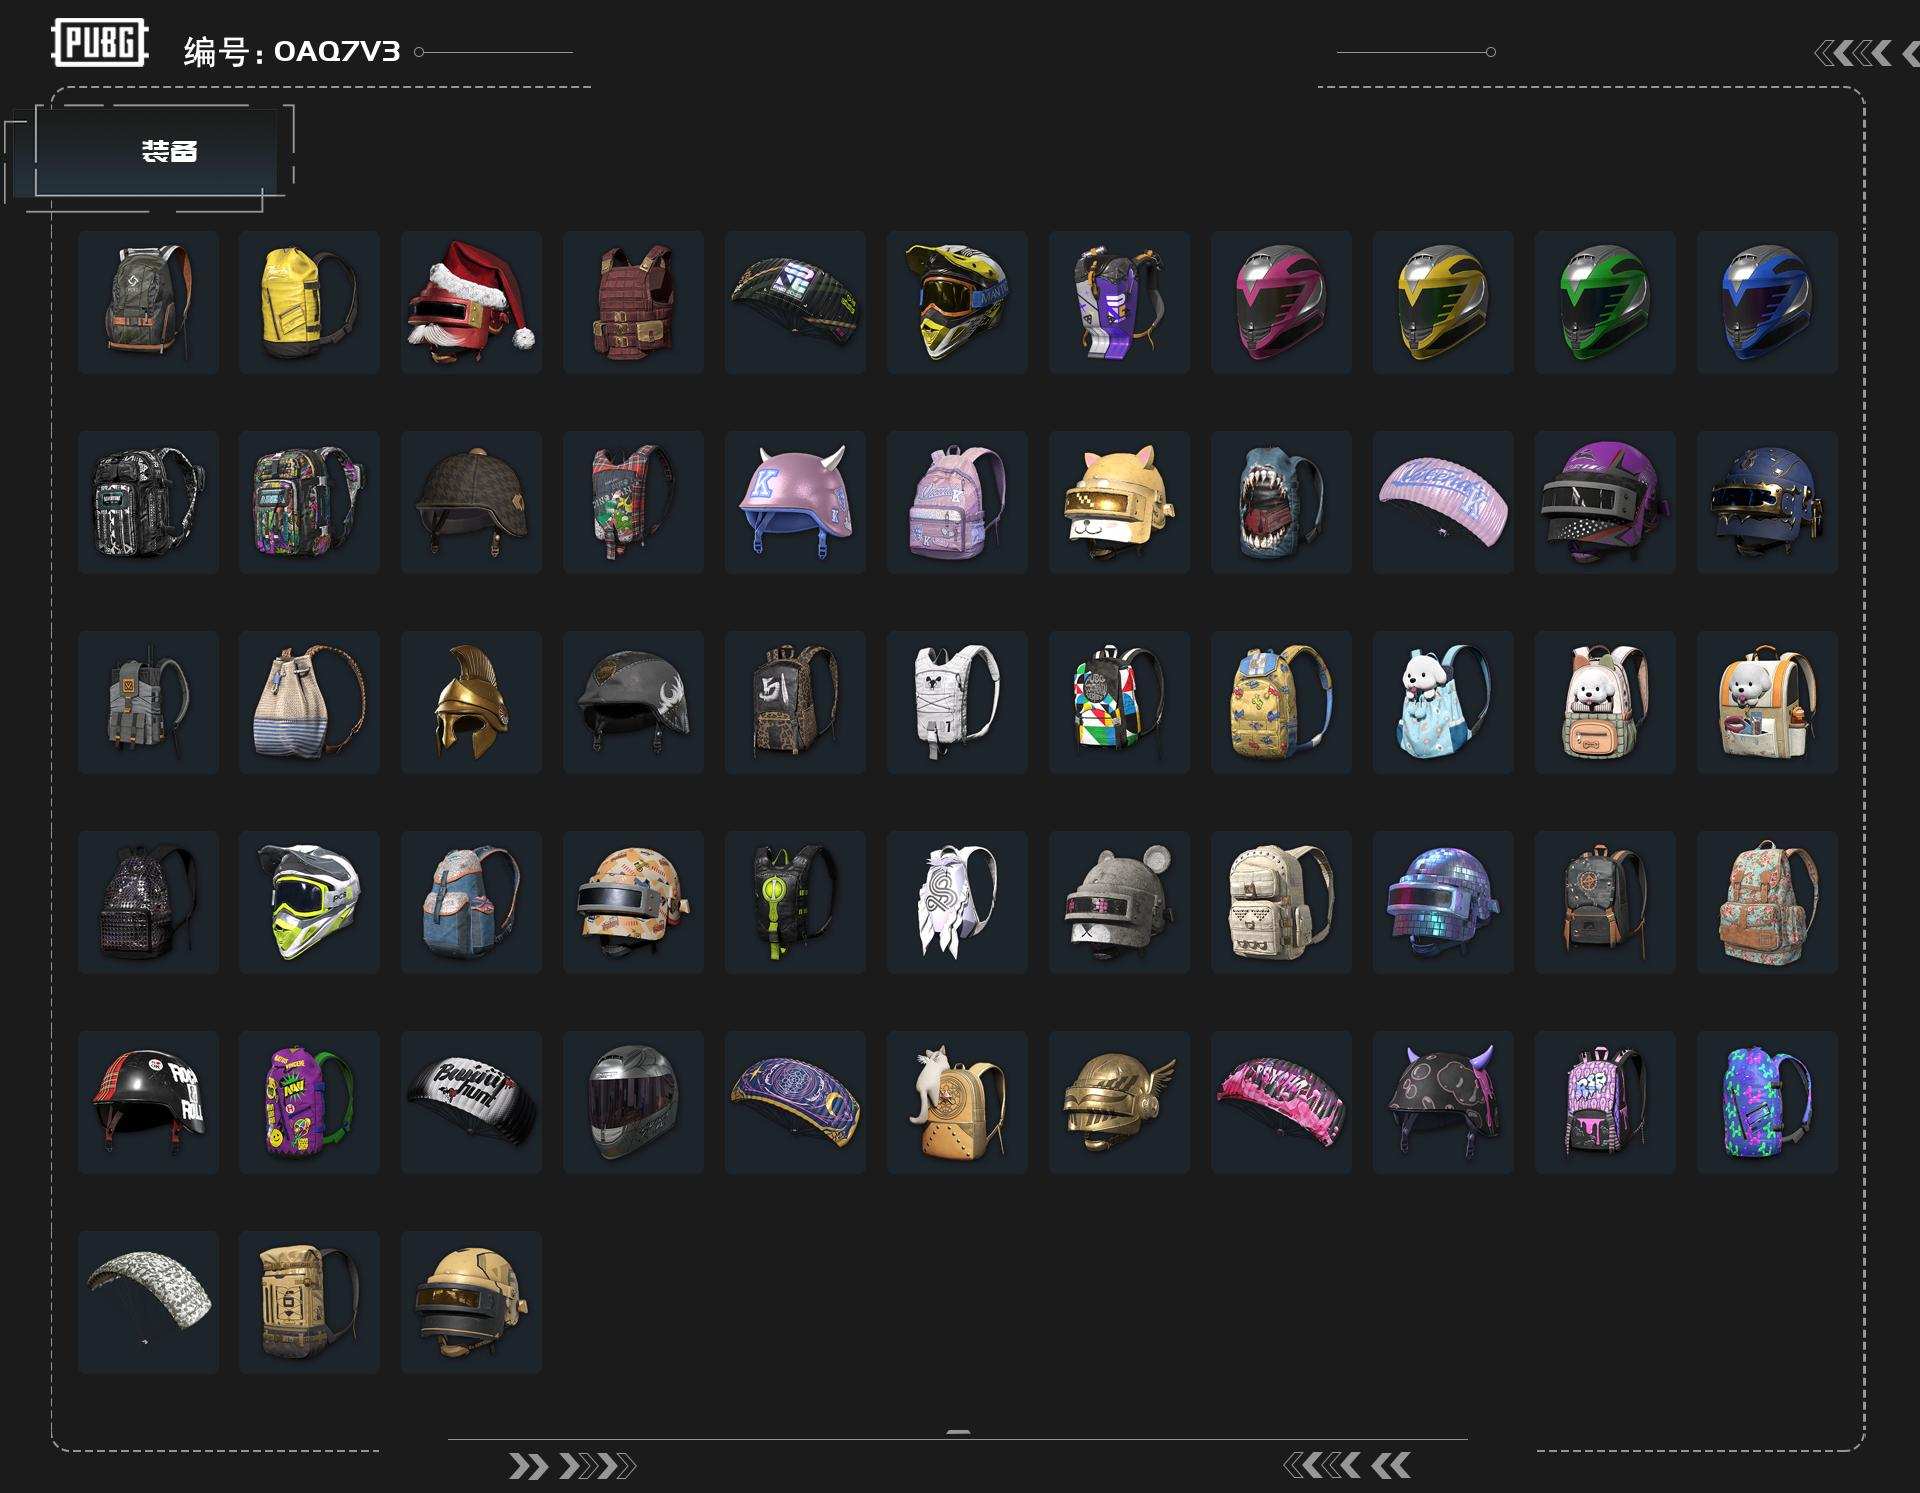
Task: Select the shark mouth backpack
Action: click(1281, 502)
